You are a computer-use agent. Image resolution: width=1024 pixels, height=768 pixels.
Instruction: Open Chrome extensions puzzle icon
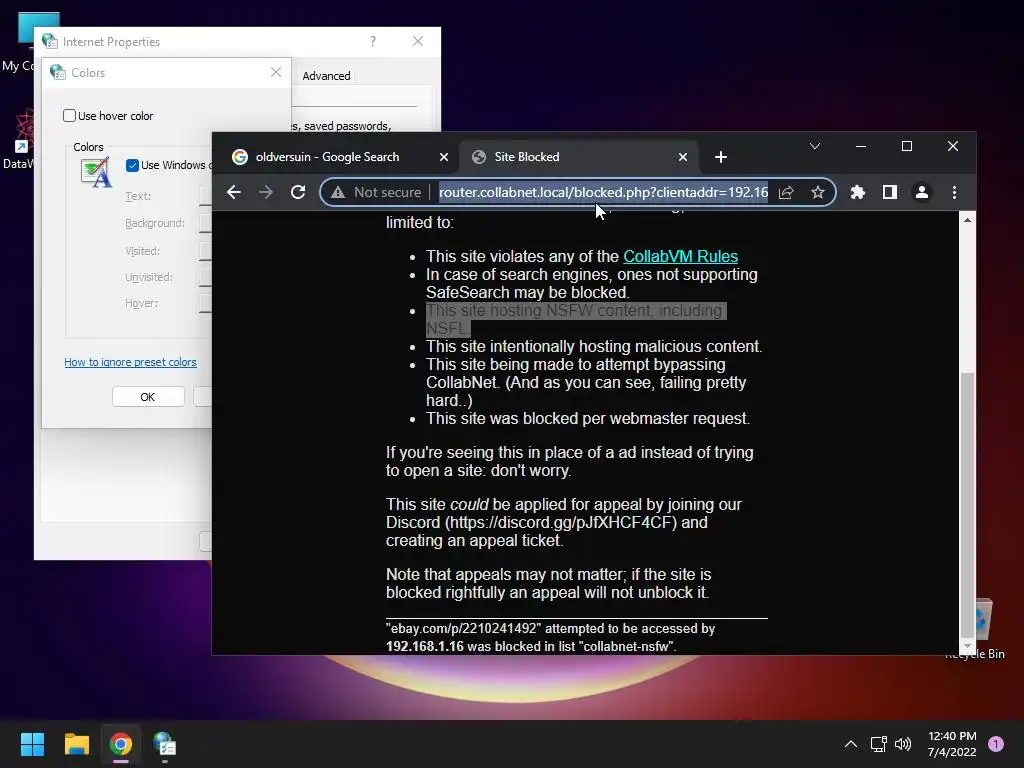coord(857,192)
